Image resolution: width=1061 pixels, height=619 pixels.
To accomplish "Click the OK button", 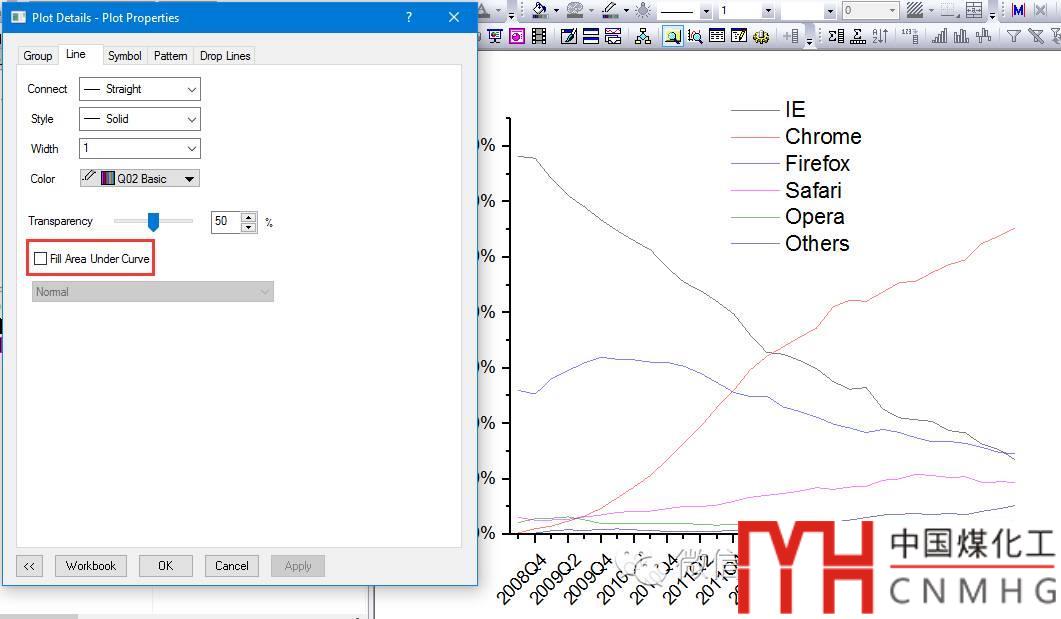I will point(165,566).
